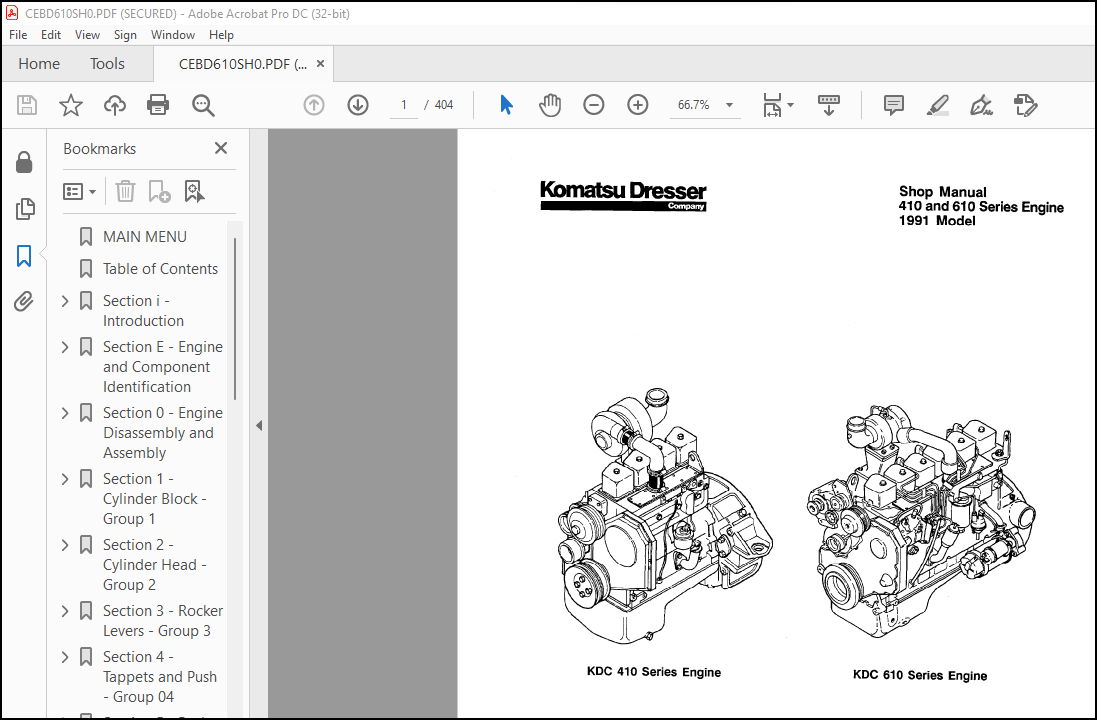Click the Find text magnifier icon
This screenshot has height=720, width=1097.
coord(203,105)
